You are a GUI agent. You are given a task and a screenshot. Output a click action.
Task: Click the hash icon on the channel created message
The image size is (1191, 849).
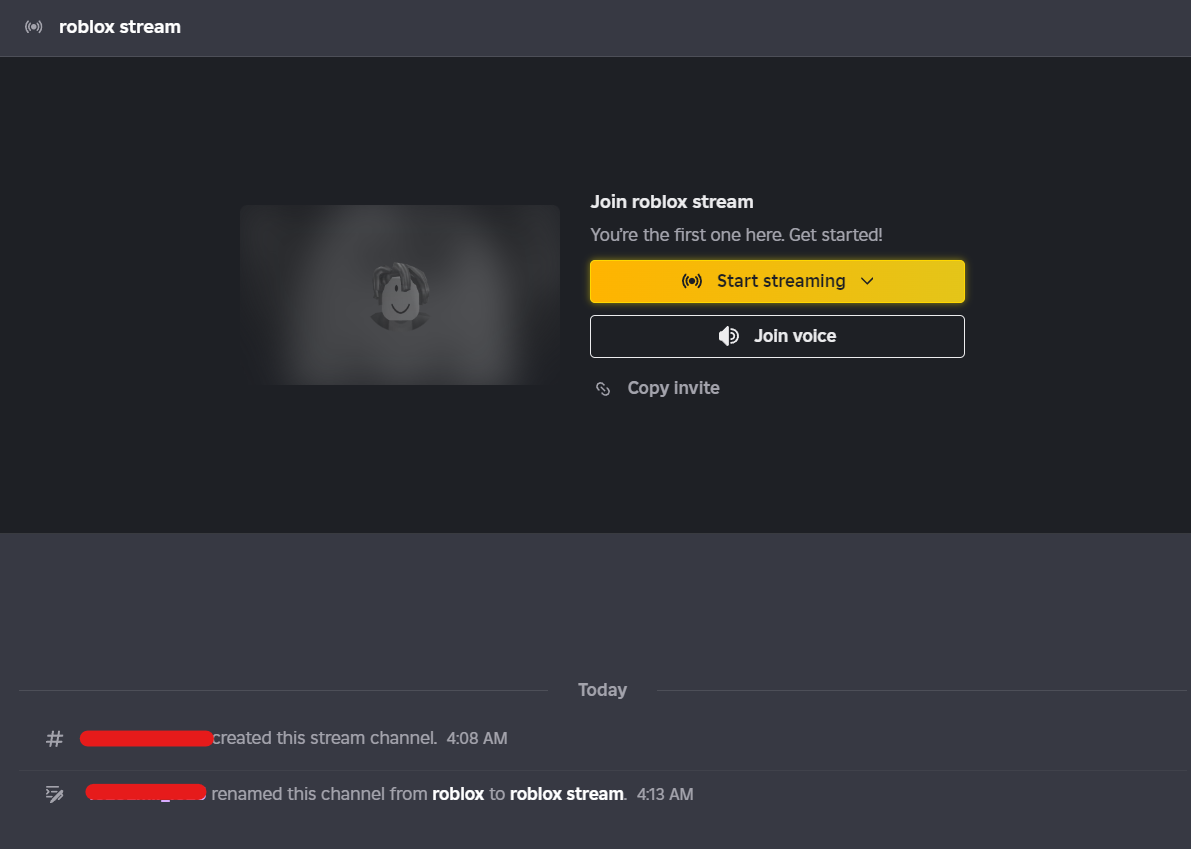(55, 739)
